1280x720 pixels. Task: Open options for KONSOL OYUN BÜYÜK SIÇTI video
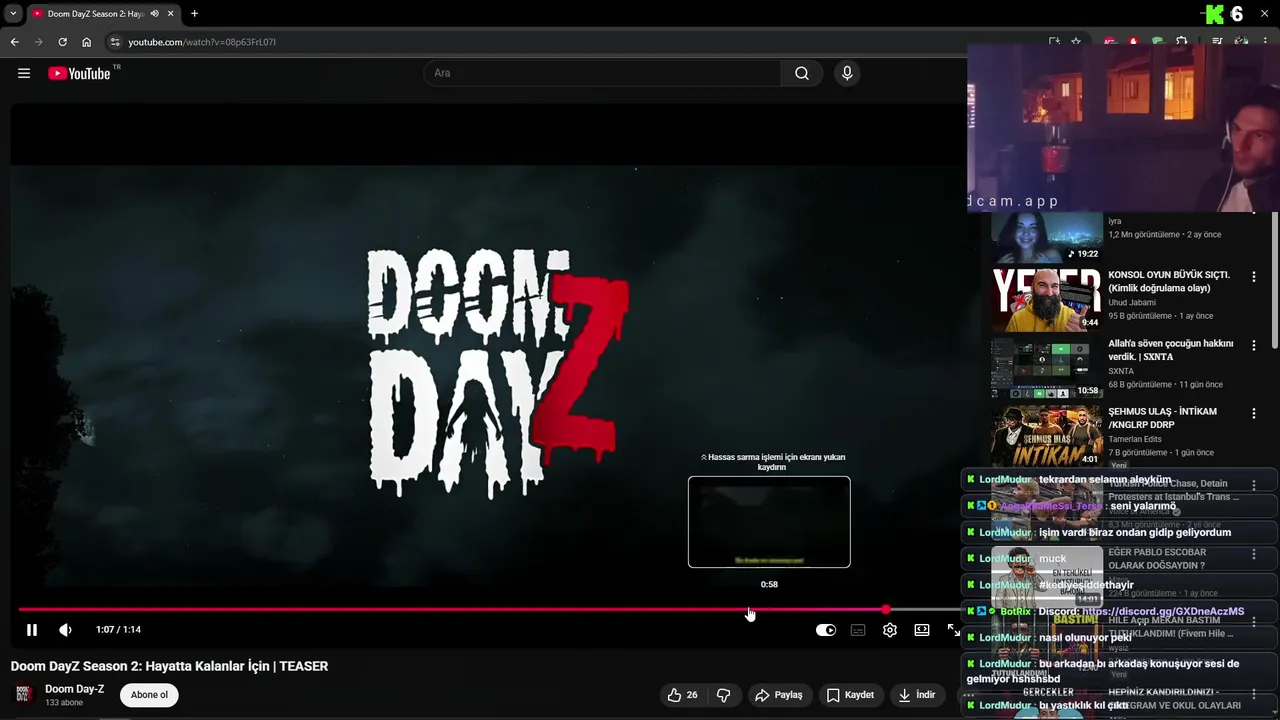point(1254,276)
